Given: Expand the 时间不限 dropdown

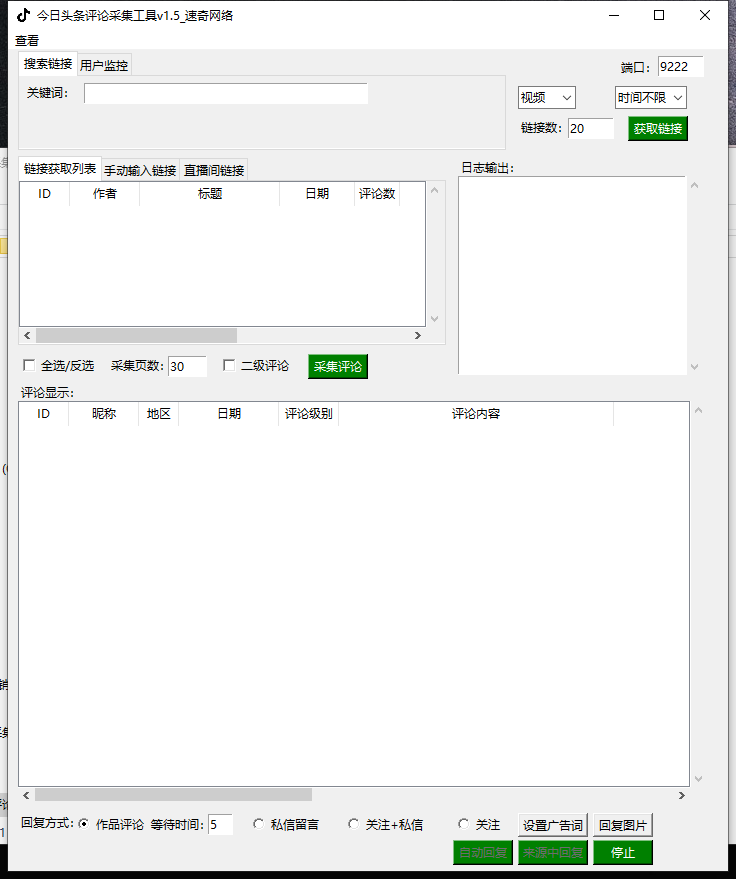Looking at the screenshot, I should (x=650, y=97).
